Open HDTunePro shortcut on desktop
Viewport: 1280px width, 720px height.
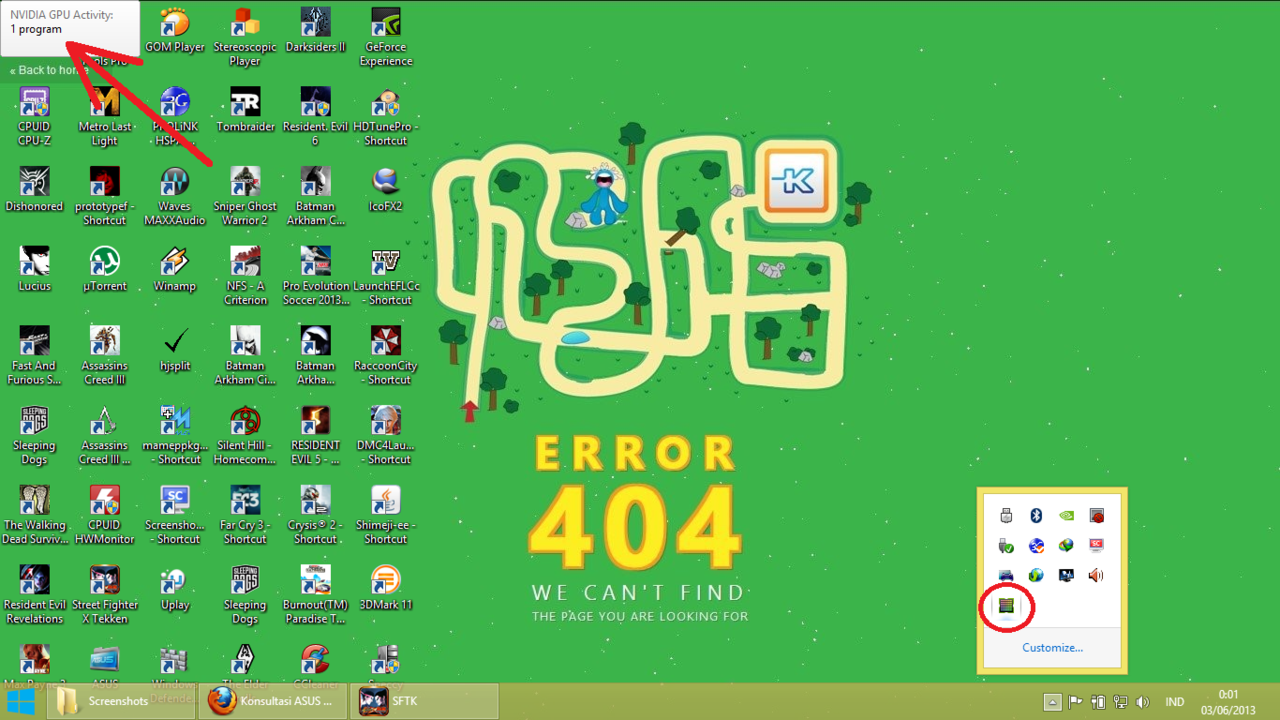click(x=386, y=116)
